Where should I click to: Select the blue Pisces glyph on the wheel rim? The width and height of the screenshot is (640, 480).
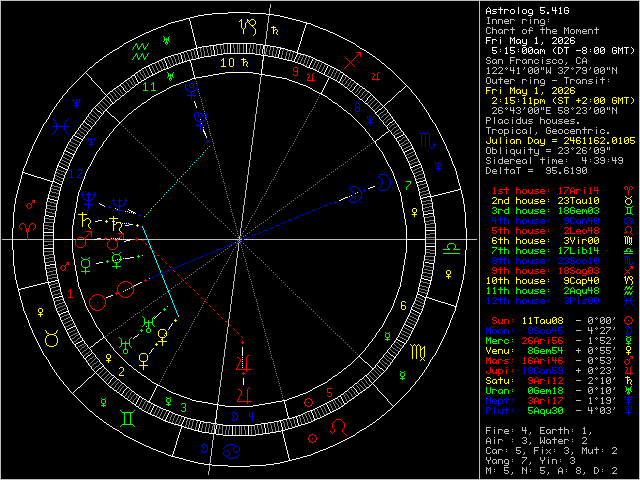tap(60, 127)
